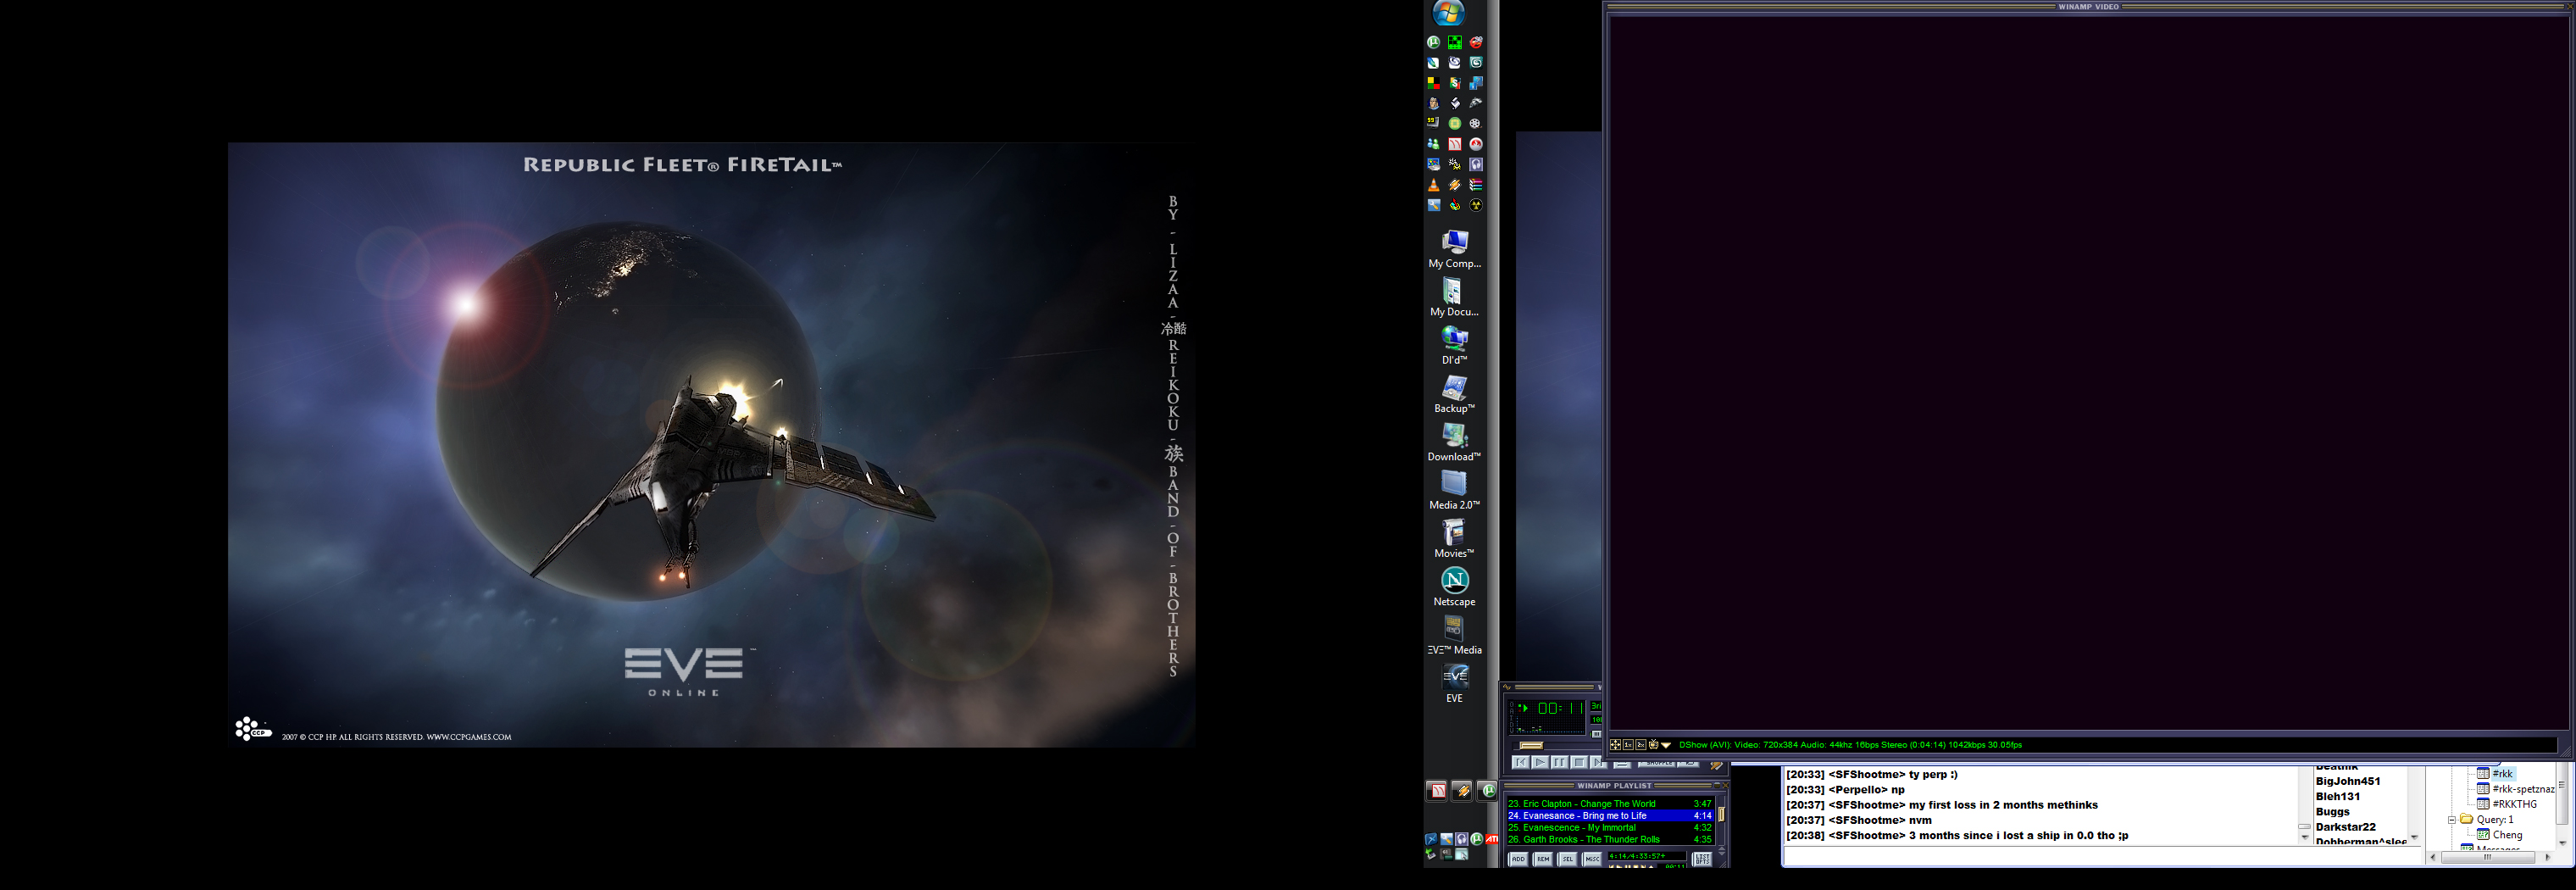Click the ATI tray icon
This screenshot has width=2576, height=890.
[1492, 839]
